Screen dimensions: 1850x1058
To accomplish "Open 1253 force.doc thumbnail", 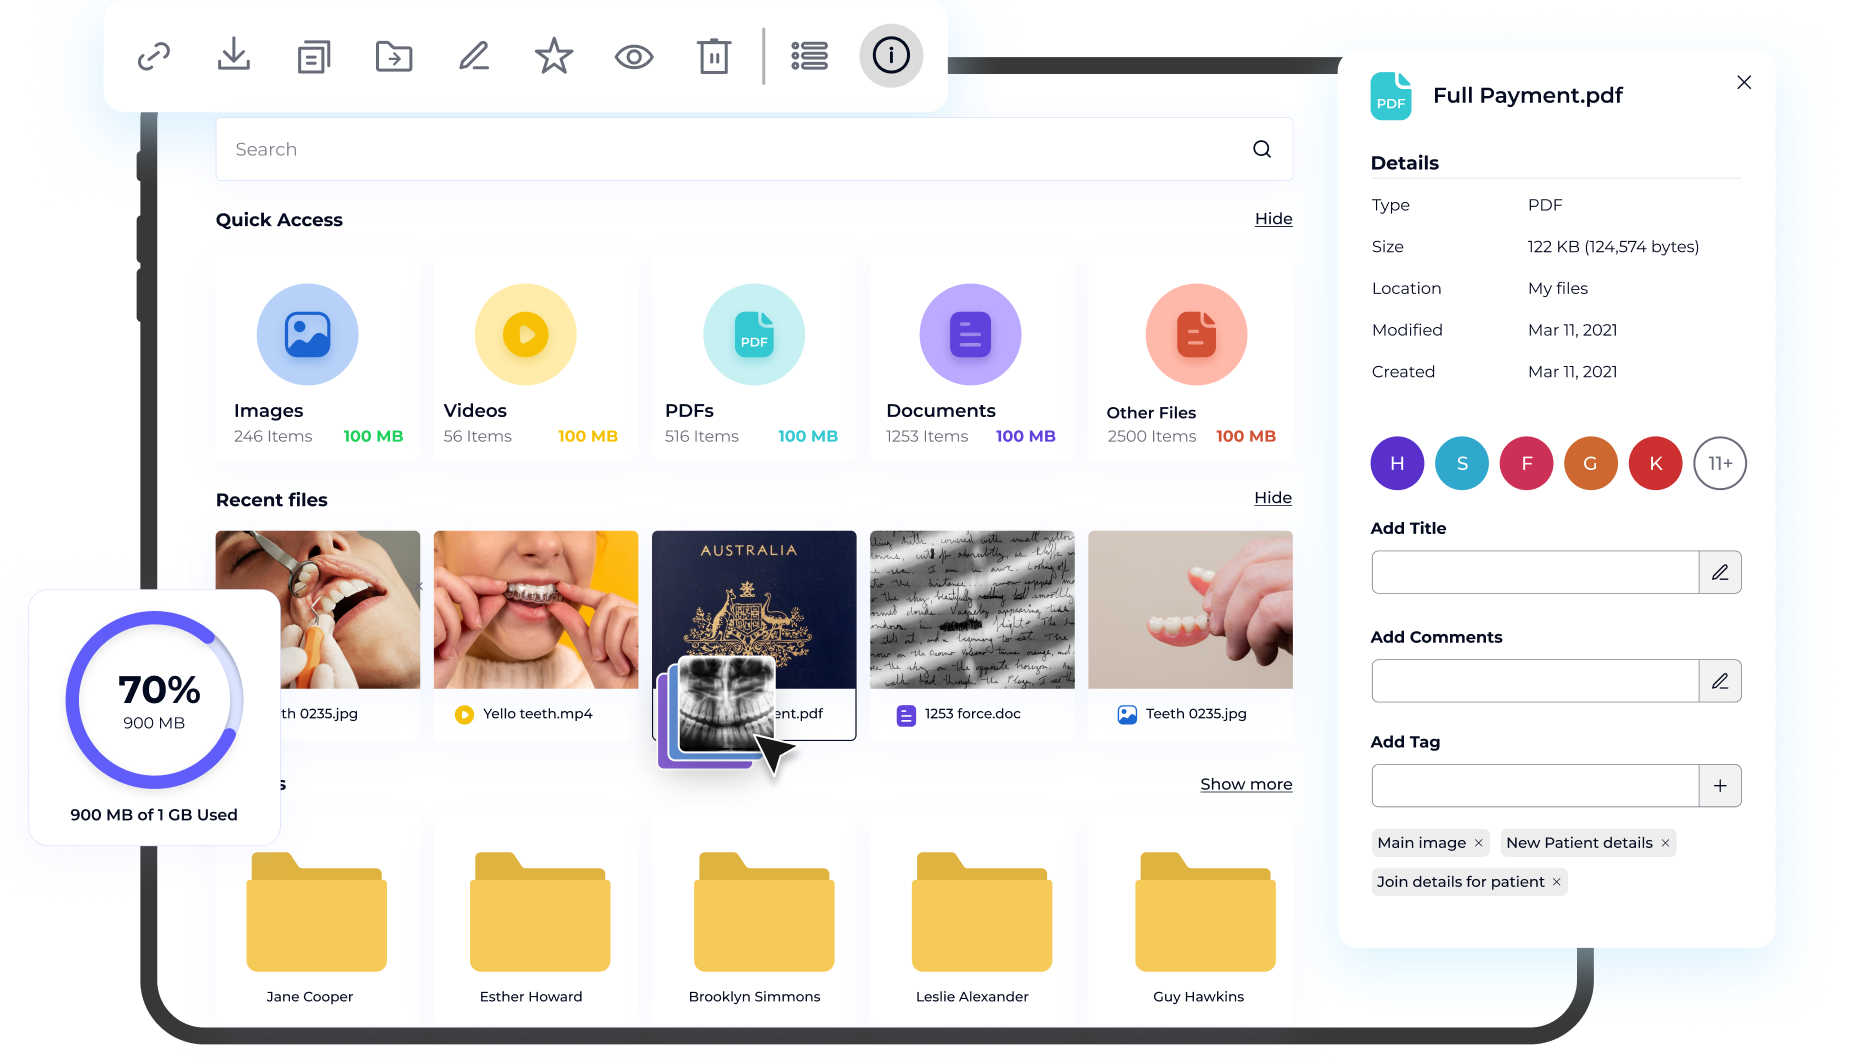I will (972, 609).
